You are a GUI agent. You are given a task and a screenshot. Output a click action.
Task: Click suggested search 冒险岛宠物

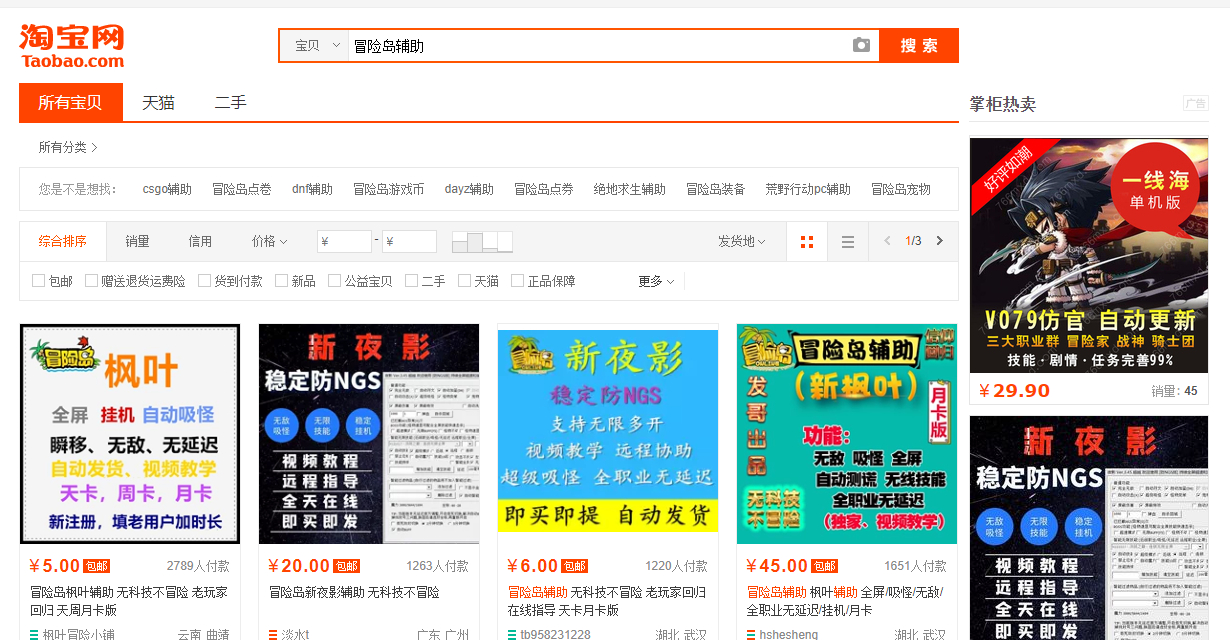pyautogui.click(x=901, y=189)
